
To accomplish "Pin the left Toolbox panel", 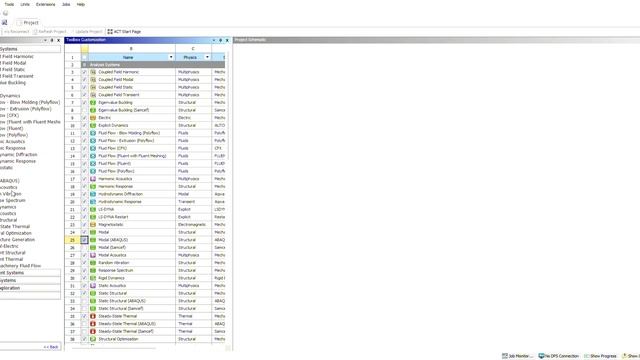I will pyautogui.click(x=52, y=40).
